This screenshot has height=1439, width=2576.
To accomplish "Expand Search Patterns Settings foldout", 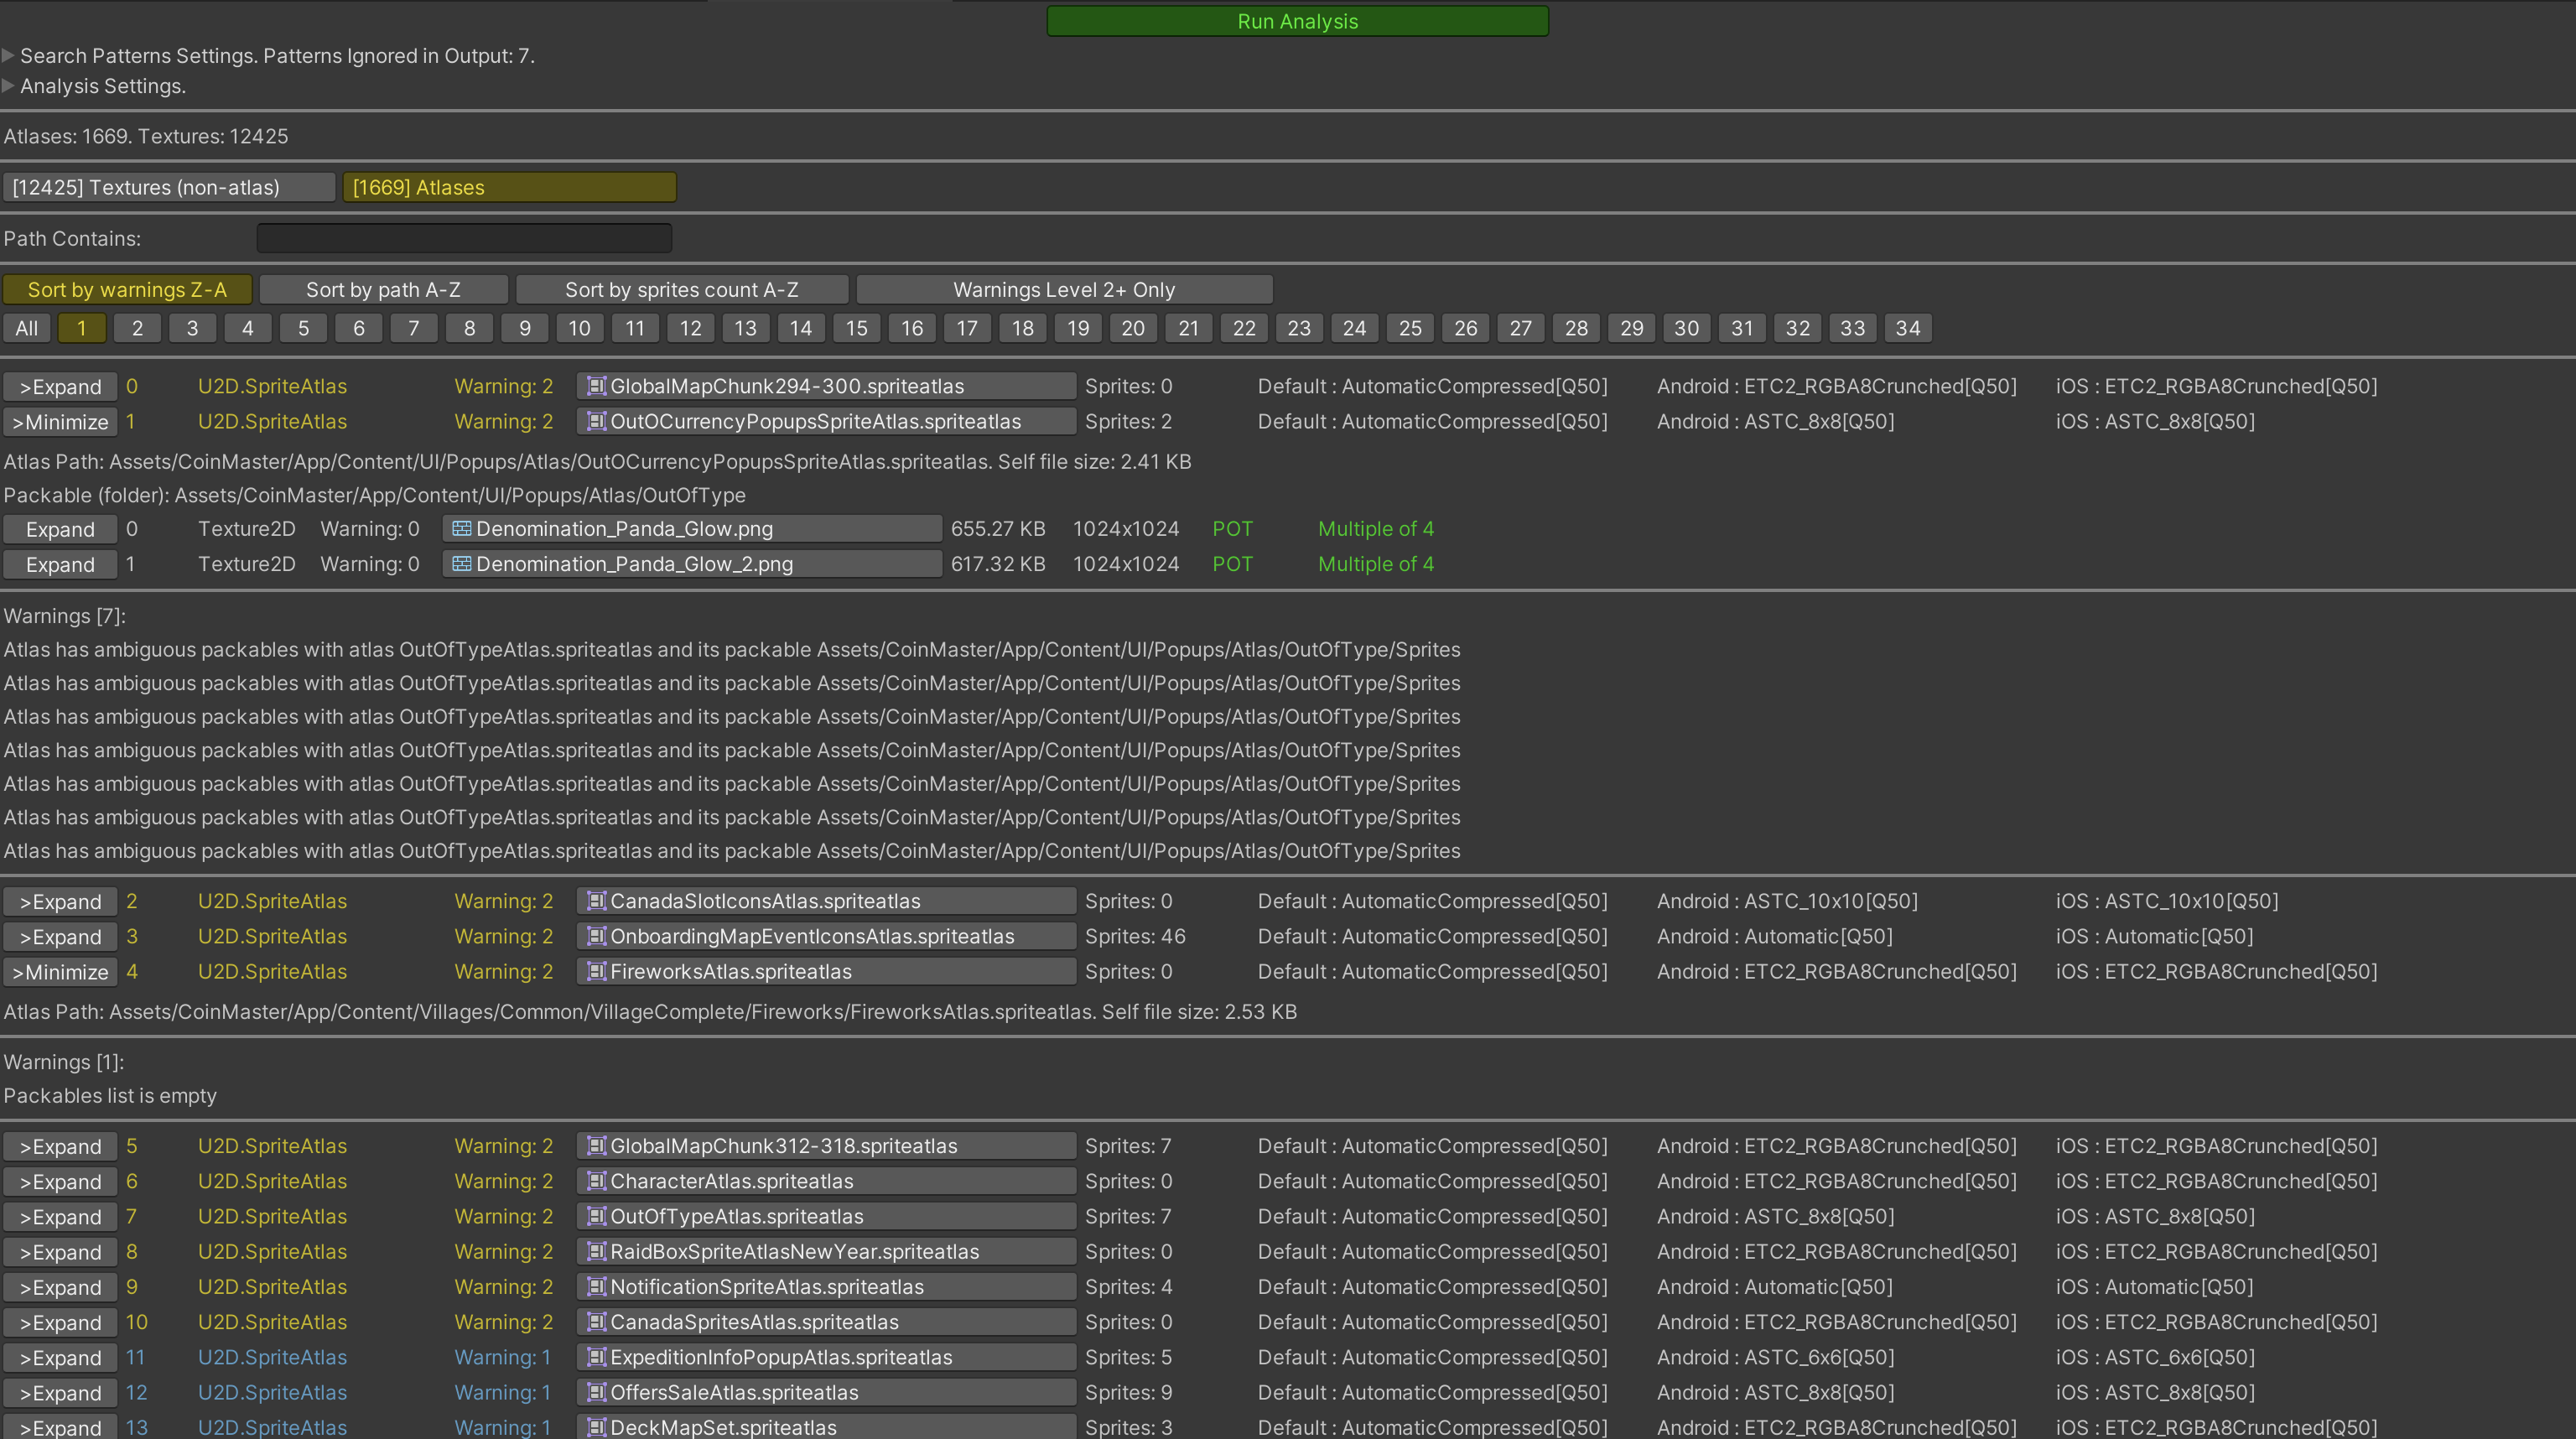I will [9, 56].
